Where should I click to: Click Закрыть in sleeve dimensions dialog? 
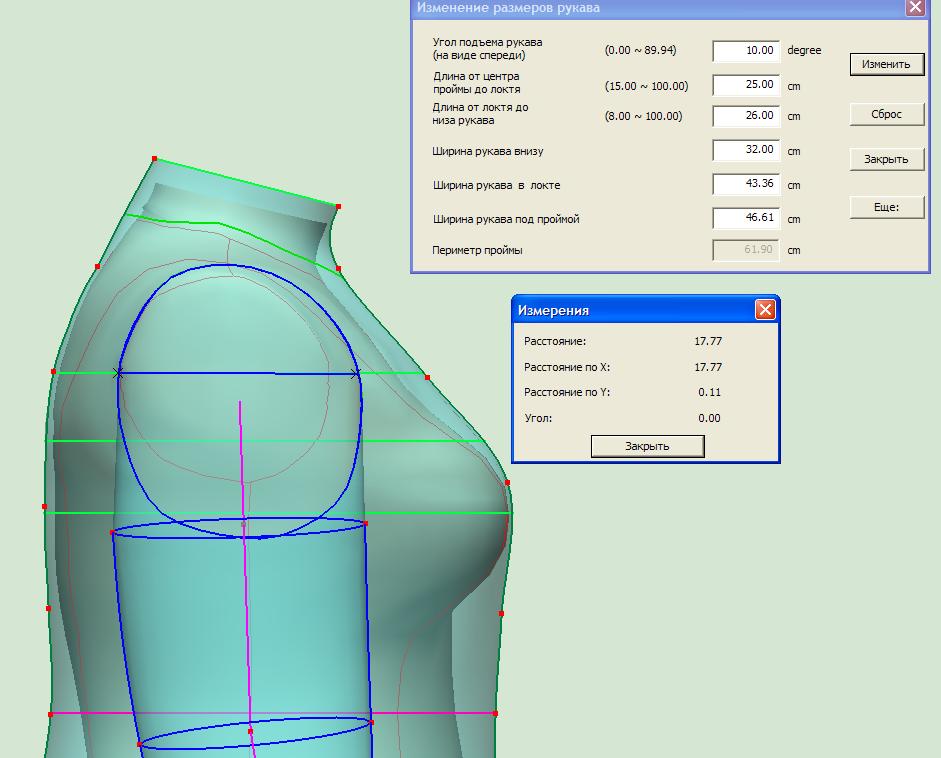pos(886,159)
